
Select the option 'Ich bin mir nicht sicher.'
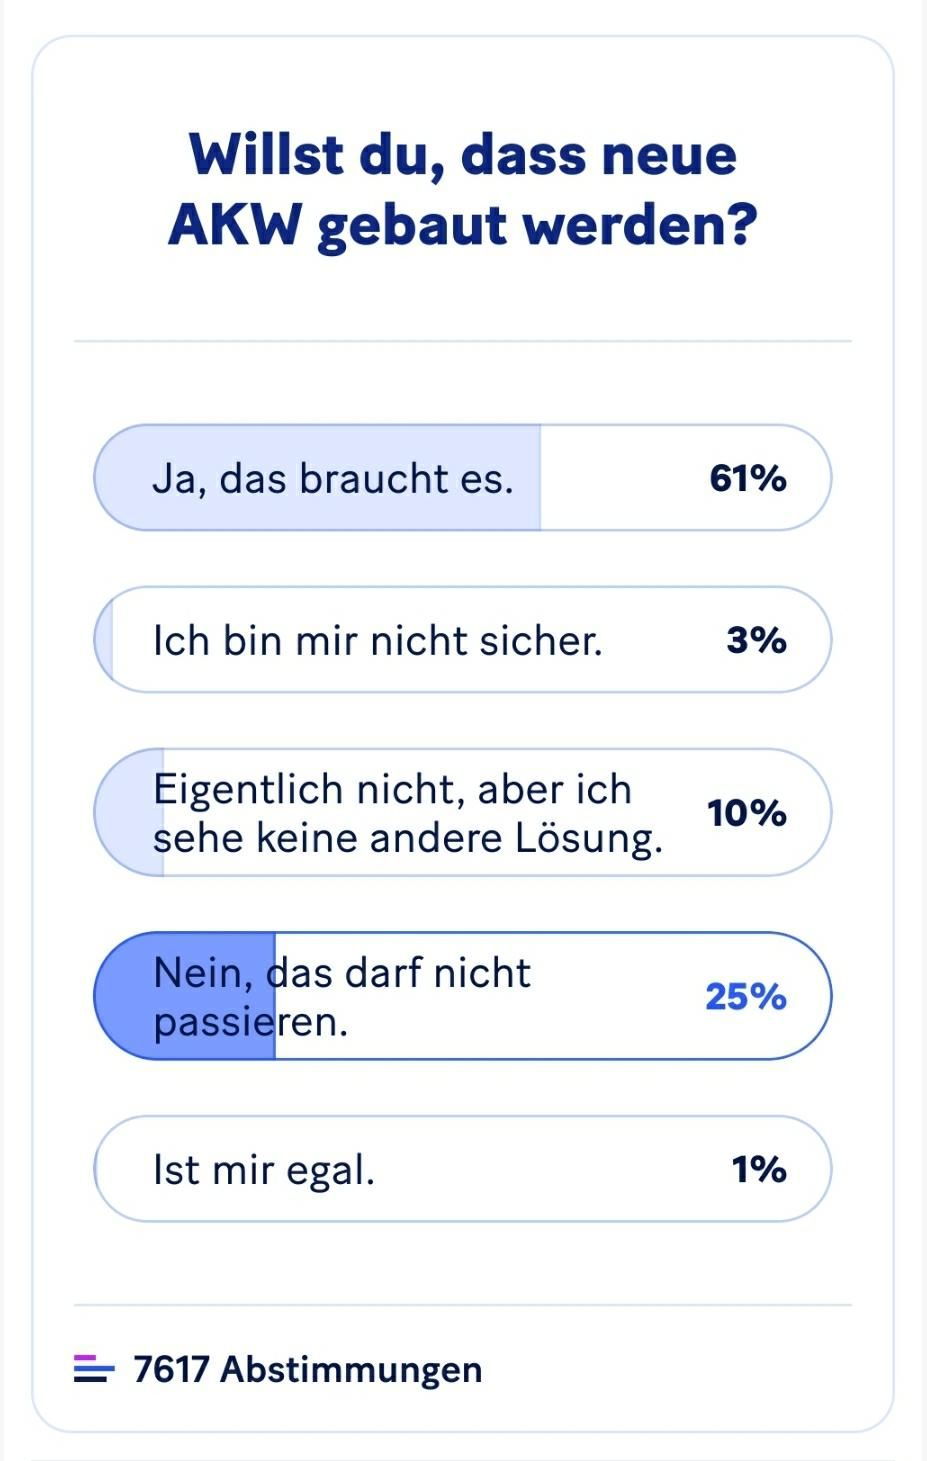coord(463,640)
